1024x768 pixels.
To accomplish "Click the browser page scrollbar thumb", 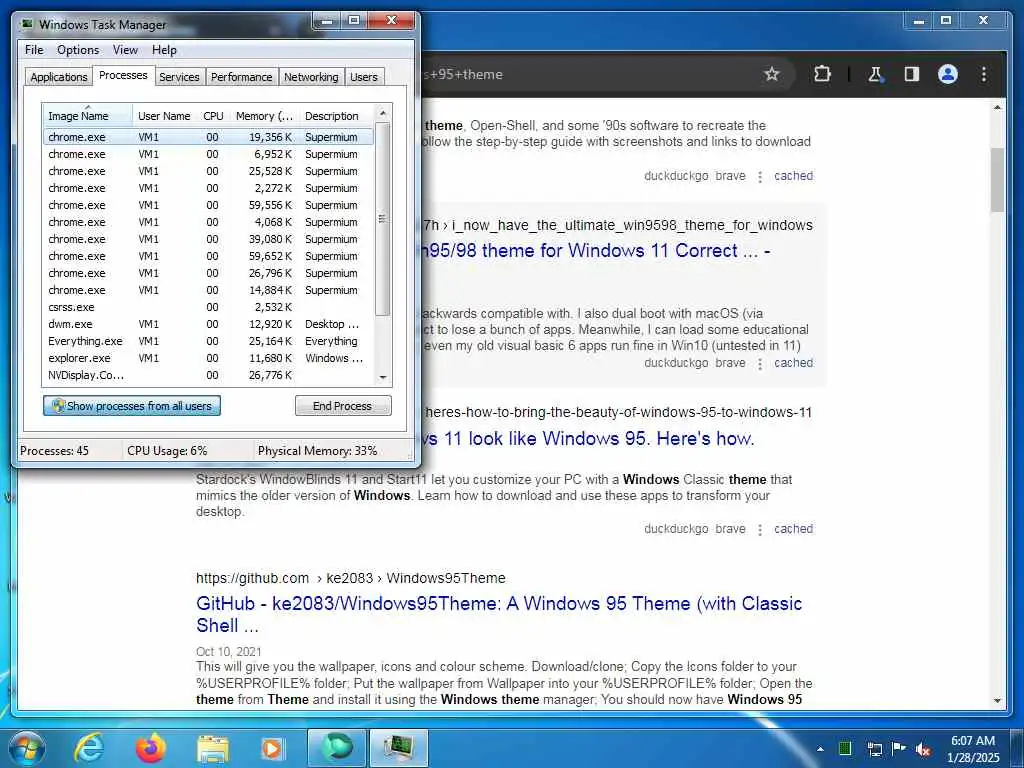I will (x=997, y=180).
